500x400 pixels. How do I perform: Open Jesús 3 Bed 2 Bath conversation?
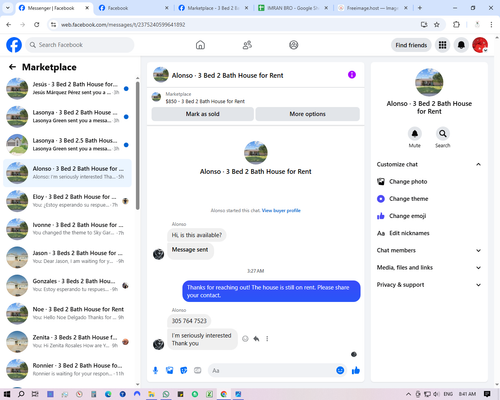[x=67, y=88]
